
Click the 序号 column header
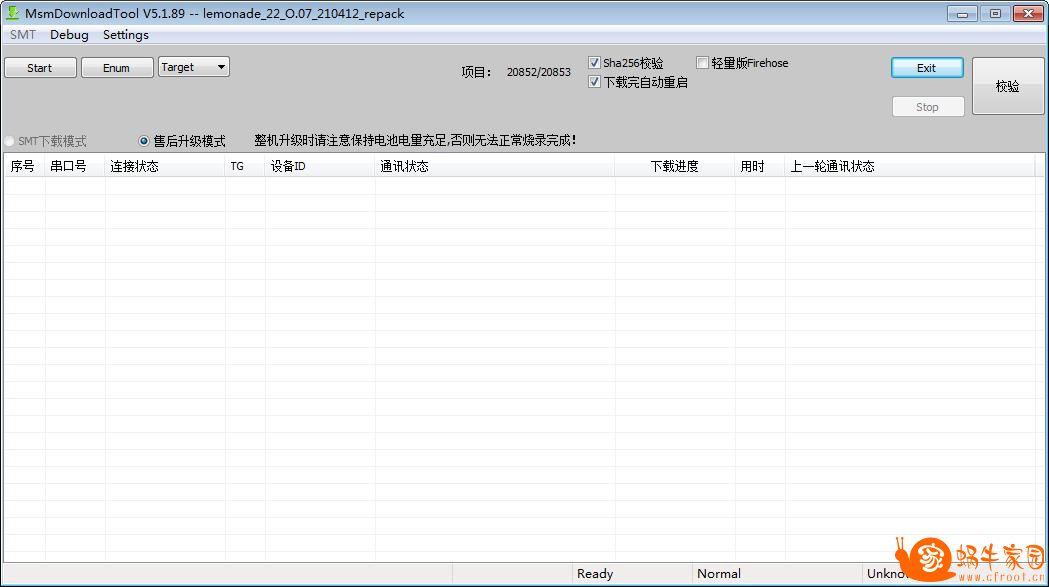pyautogui.click(x=24, y=166)
